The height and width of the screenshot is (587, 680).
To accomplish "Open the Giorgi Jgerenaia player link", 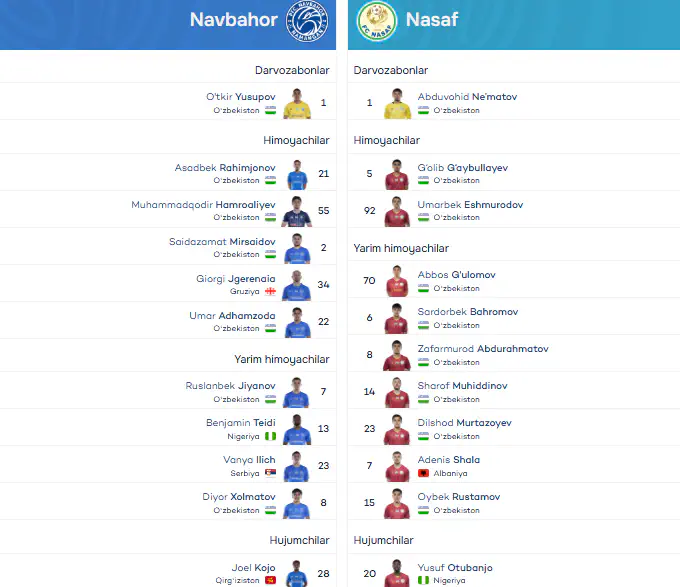I will pyautogui.click(x=235, y=279).
